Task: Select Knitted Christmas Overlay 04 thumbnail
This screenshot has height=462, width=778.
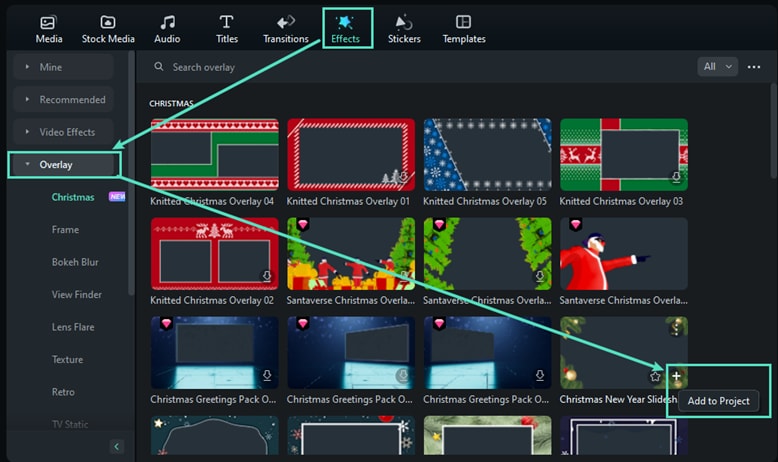Action: pos(214,154)
